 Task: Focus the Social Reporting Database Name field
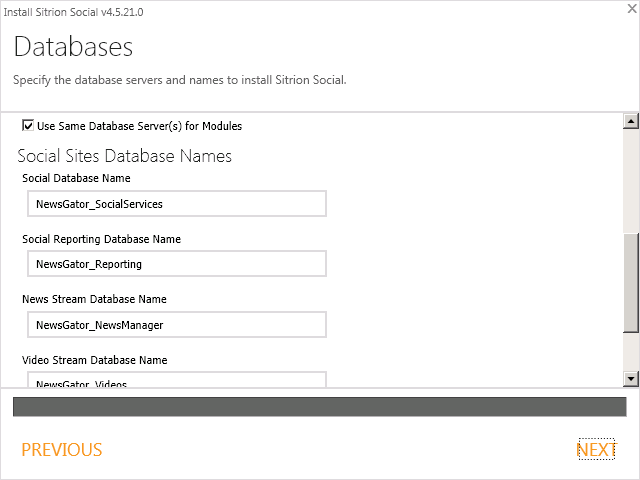(177, 264)
